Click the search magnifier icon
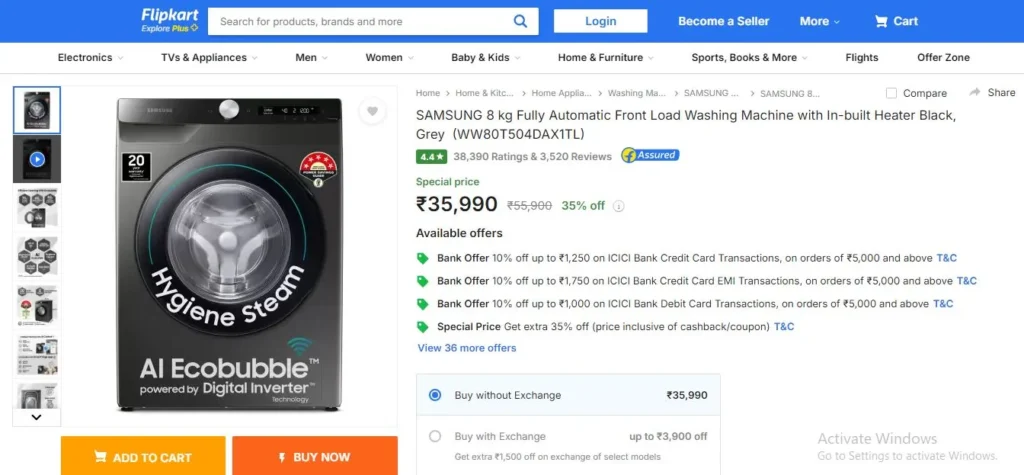1024x475 pixels. click(x=520, y=22)
